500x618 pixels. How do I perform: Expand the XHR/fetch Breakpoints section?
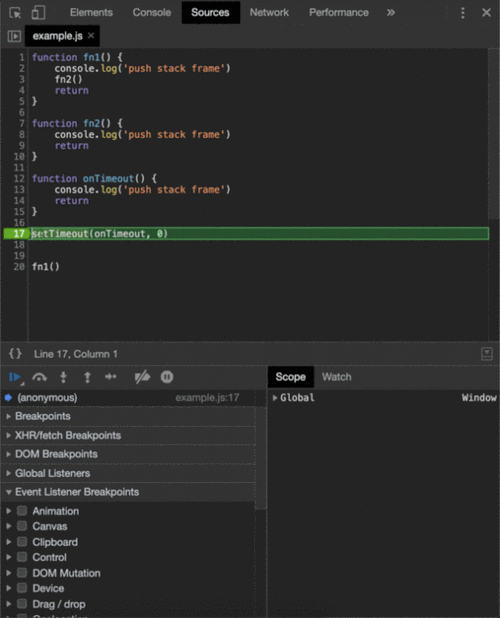[x=128, y=435]
